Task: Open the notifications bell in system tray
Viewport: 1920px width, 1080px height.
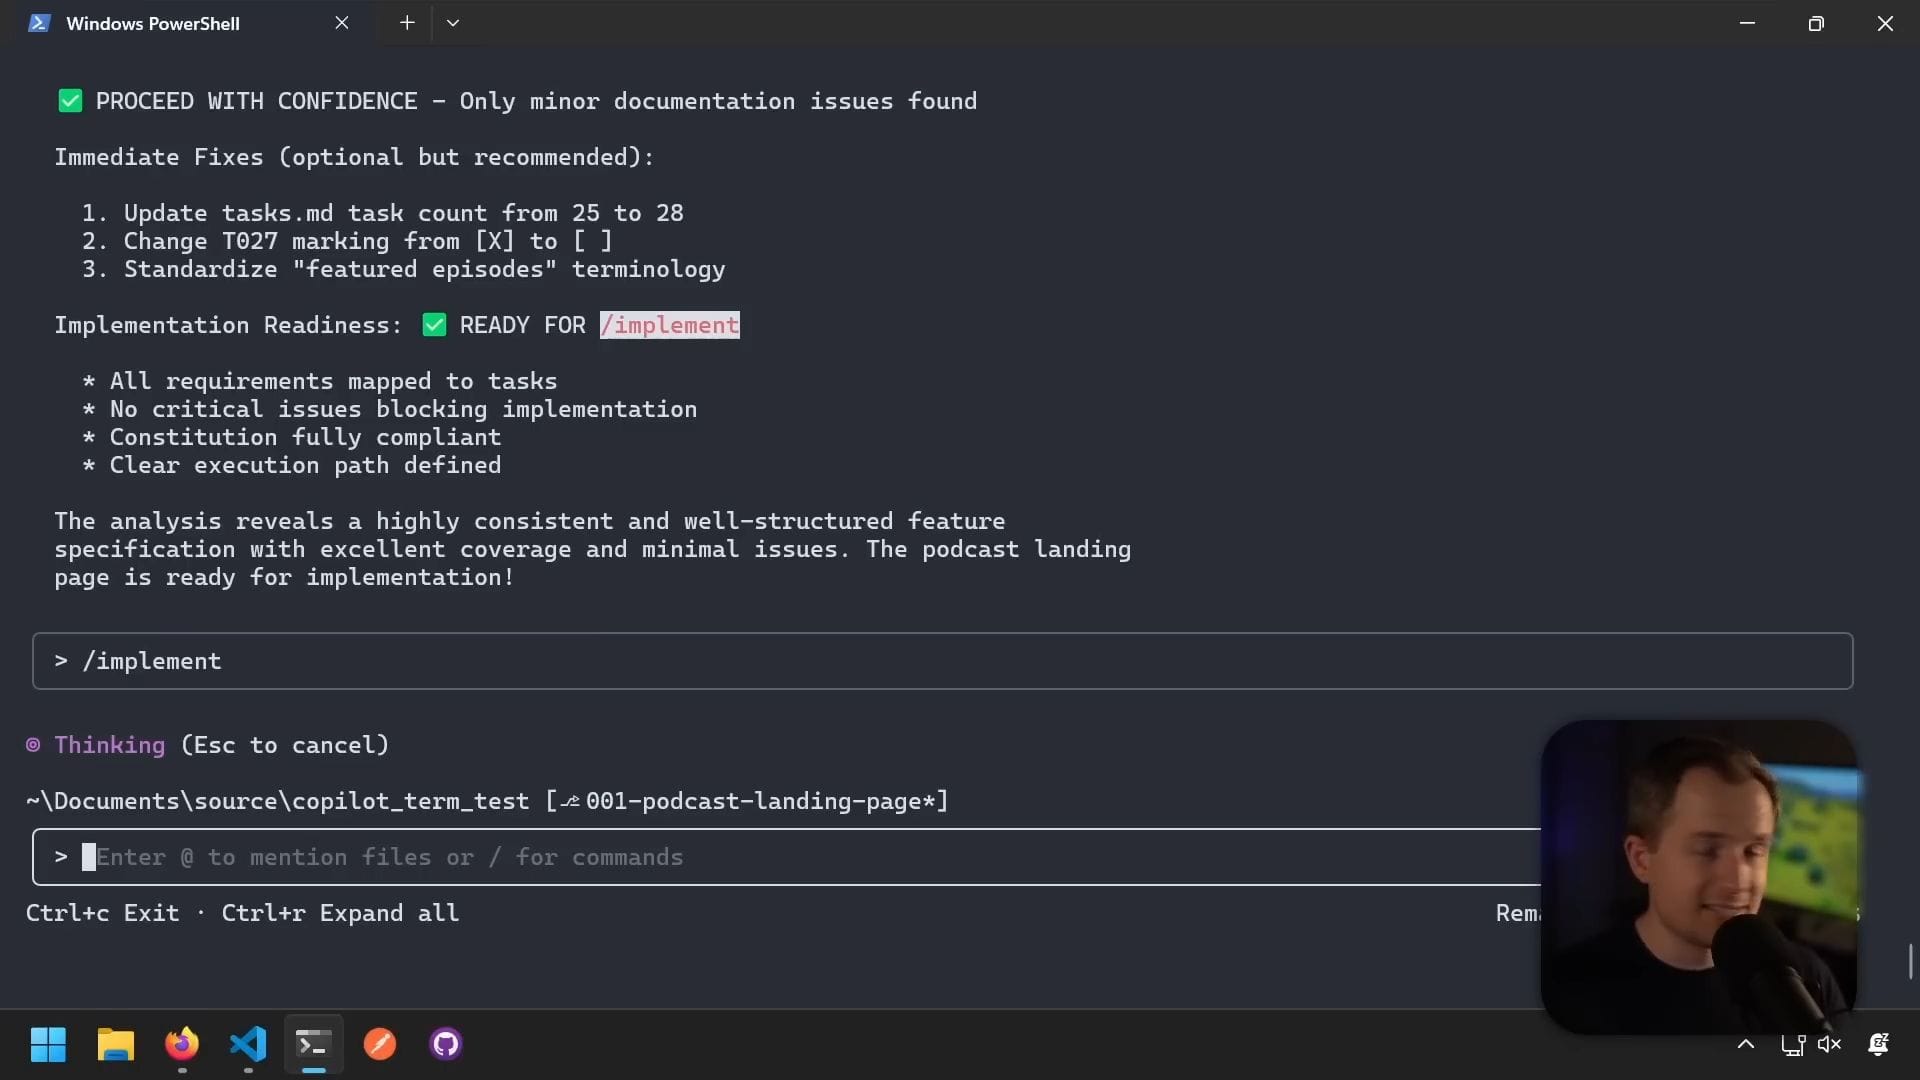Action: coord(1878,1044)
